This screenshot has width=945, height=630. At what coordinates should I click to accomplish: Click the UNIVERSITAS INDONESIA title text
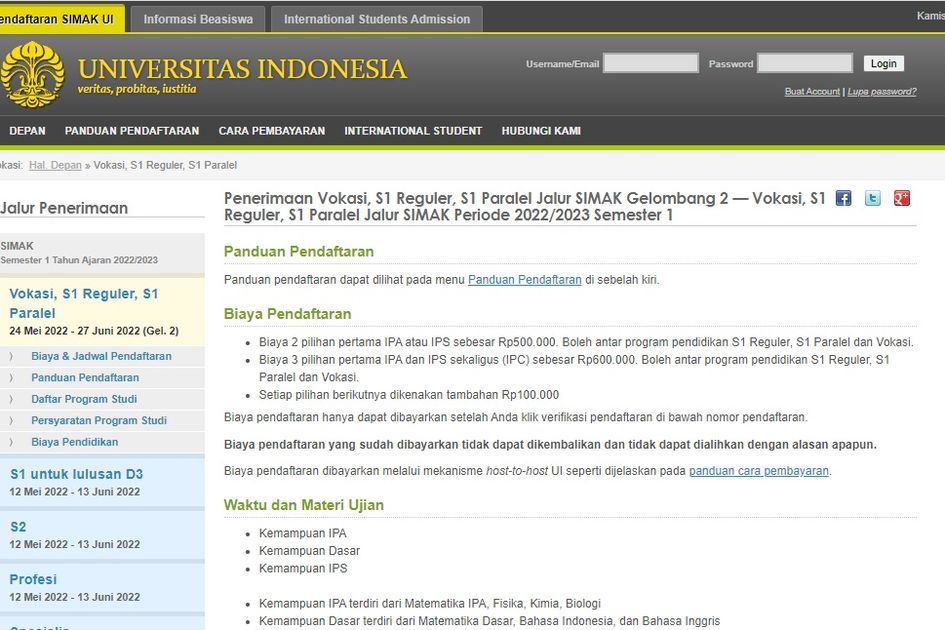(x=242, y=69)
